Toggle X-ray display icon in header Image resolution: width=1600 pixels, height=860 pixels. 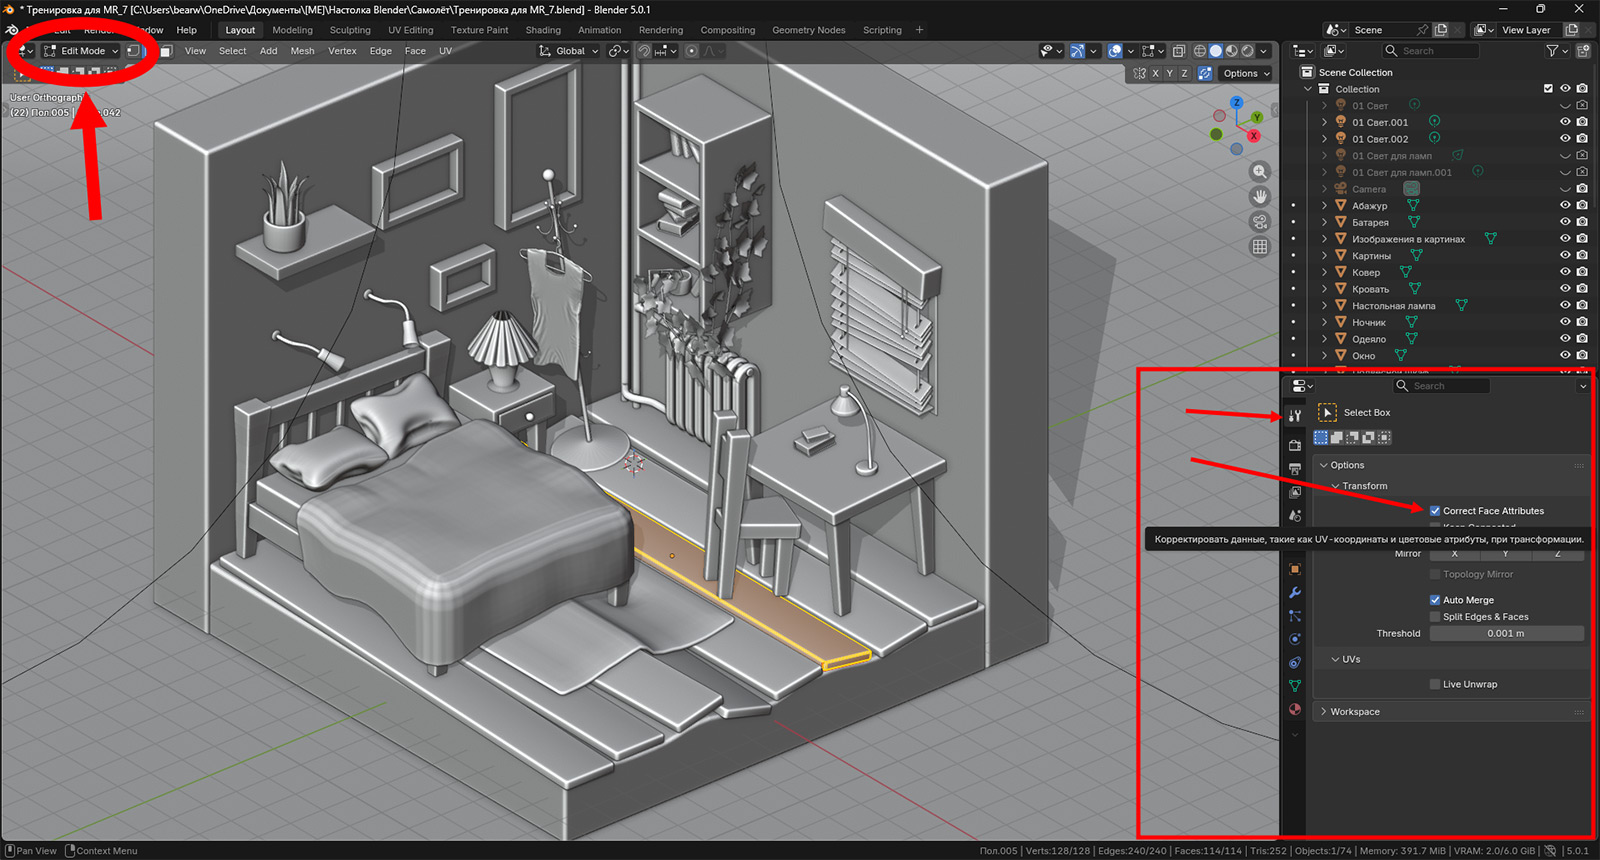click(1179, 51)
